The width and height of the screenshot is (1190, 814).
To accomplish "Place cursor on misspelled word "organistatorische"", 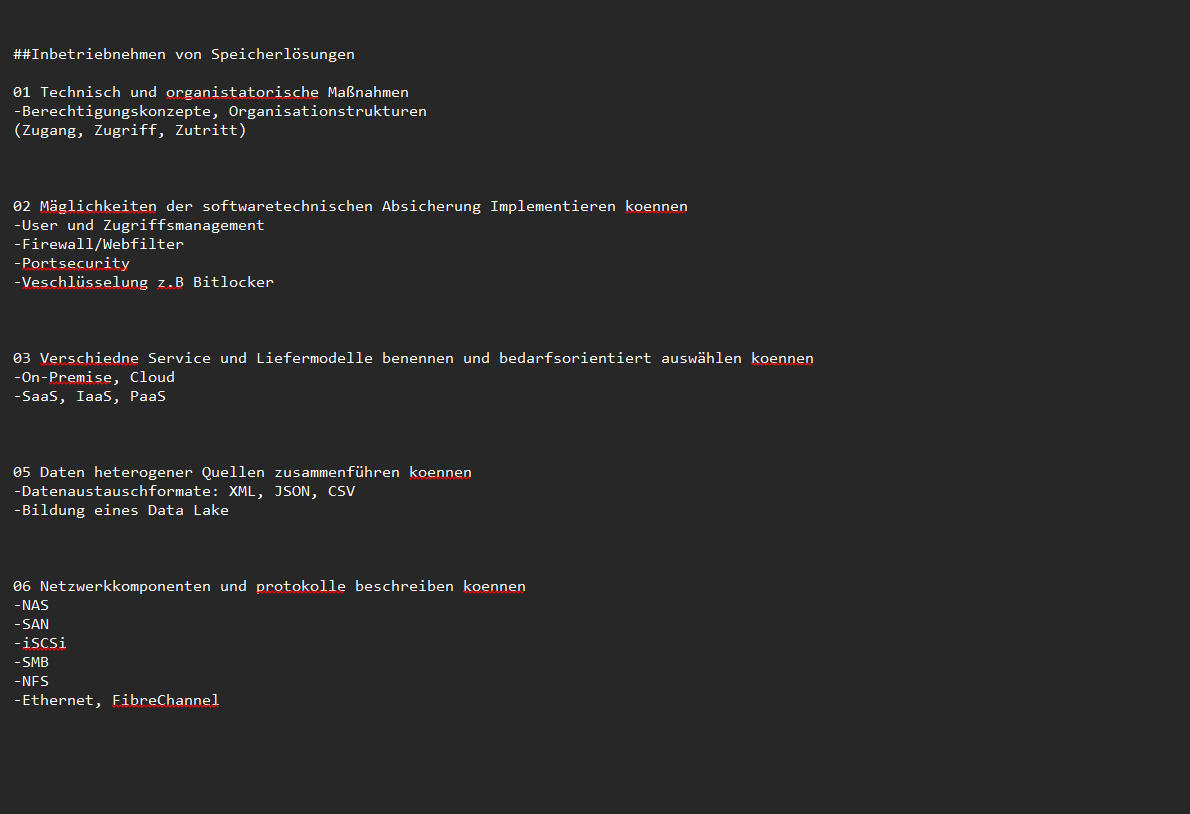I will pyautogui.click(x=242, y=92).
